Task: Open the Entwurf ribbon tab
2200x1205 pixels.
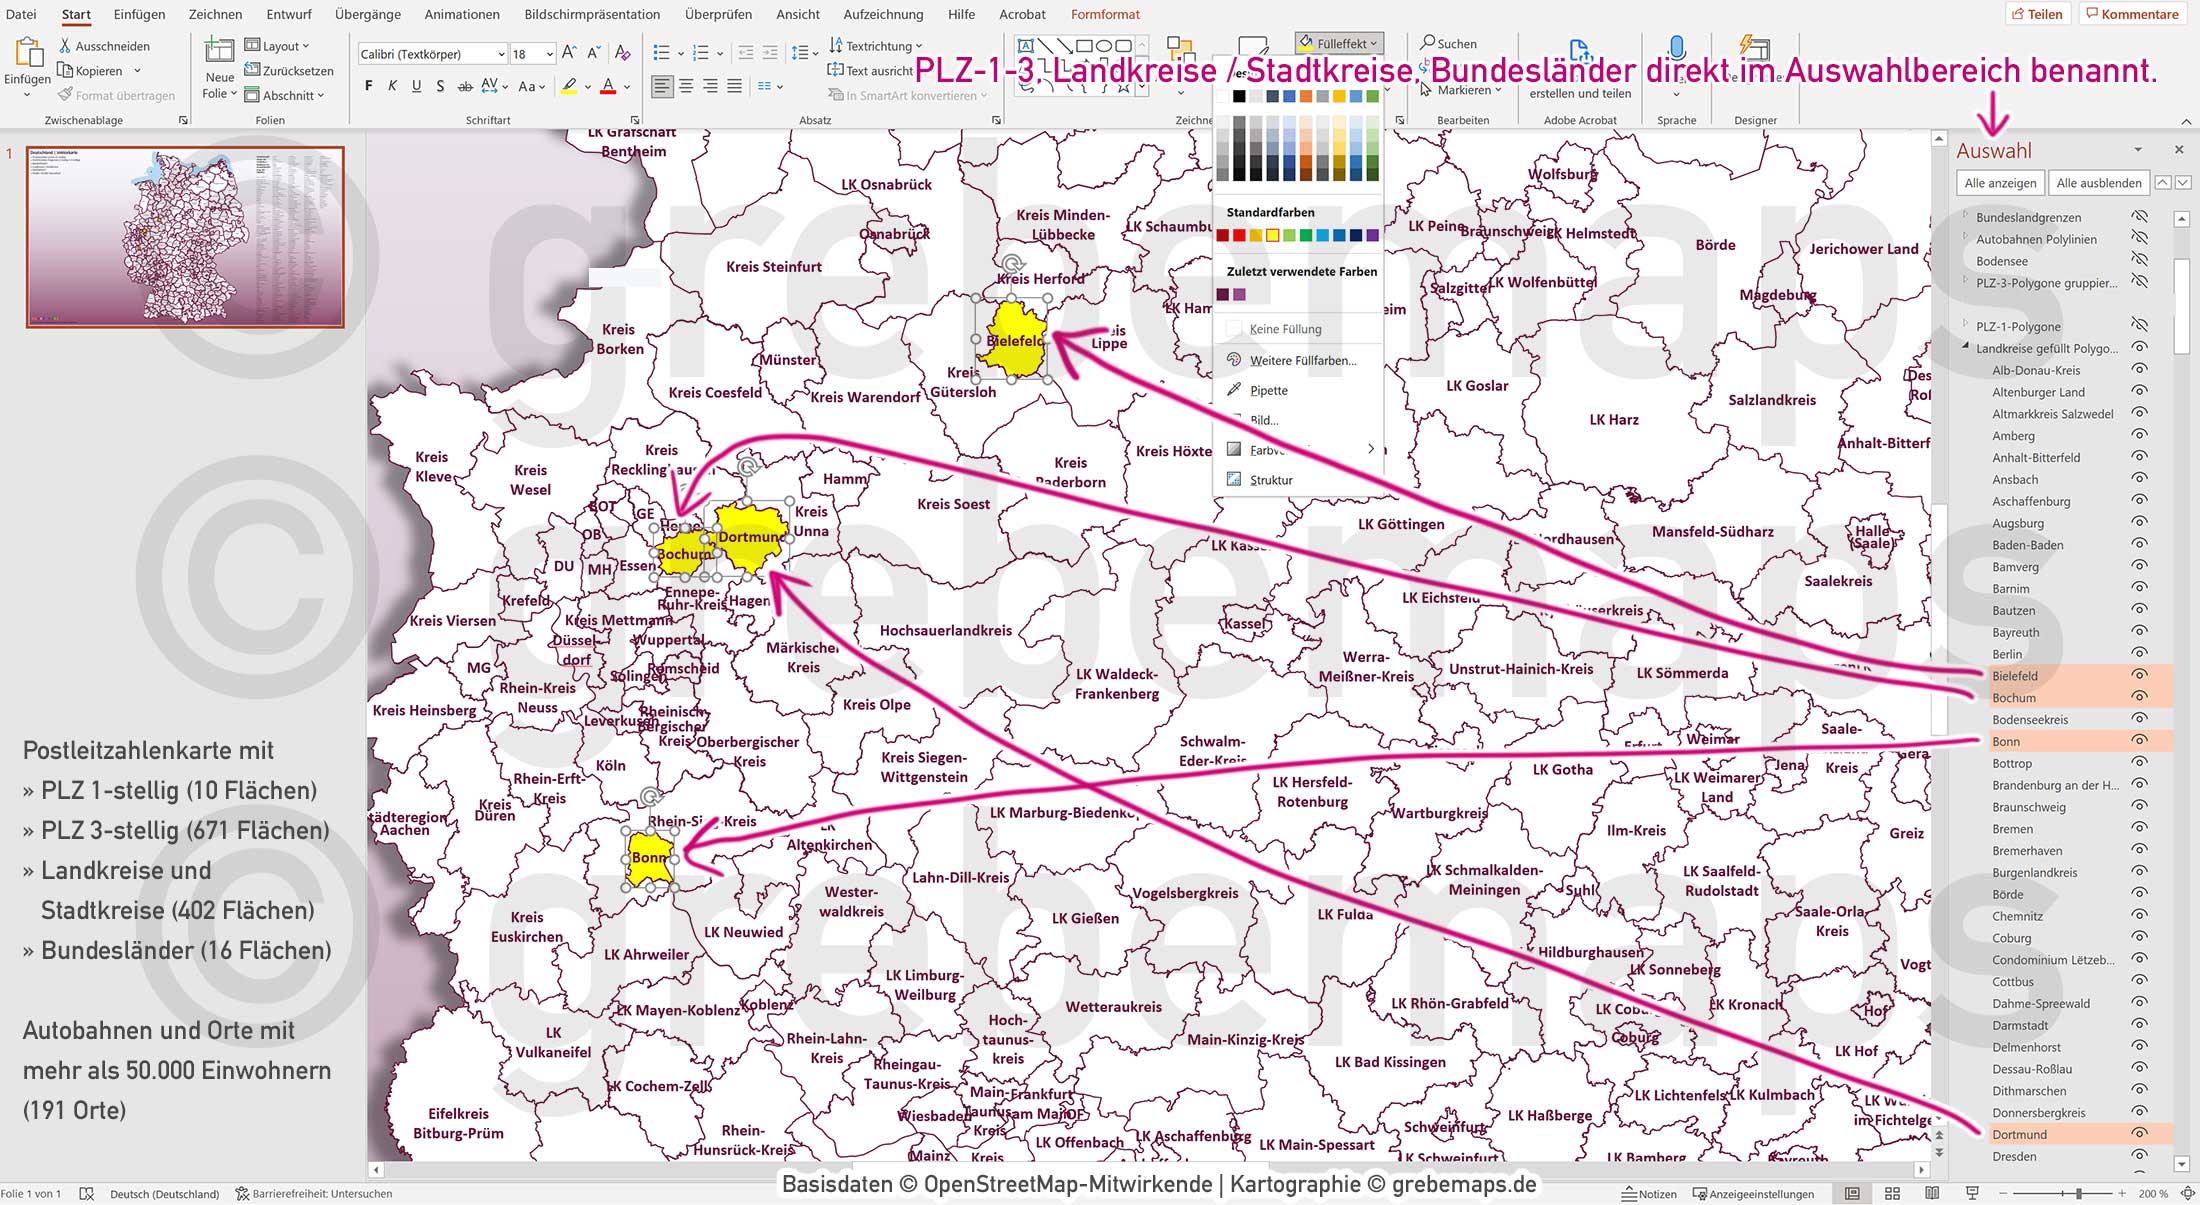Action: coord(289,14)
